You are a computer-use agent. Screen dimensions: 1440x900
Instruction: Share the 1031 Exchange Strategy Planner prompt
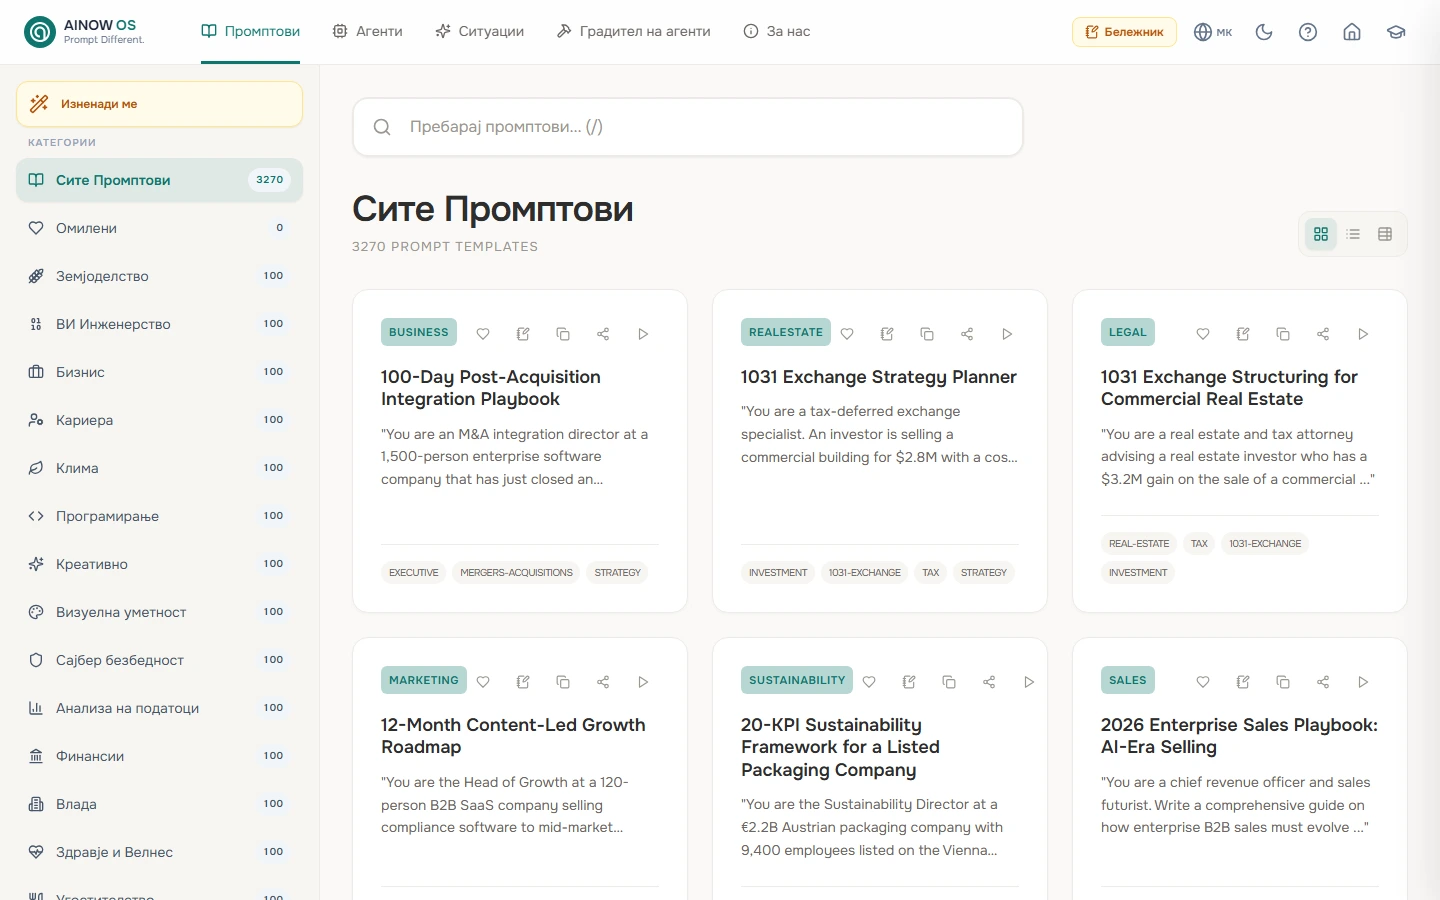tap(967, 334)
